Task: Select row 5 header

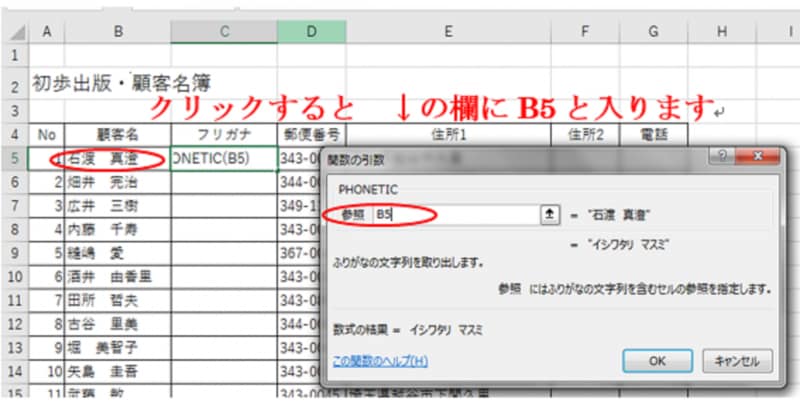Action: point(15,159)
